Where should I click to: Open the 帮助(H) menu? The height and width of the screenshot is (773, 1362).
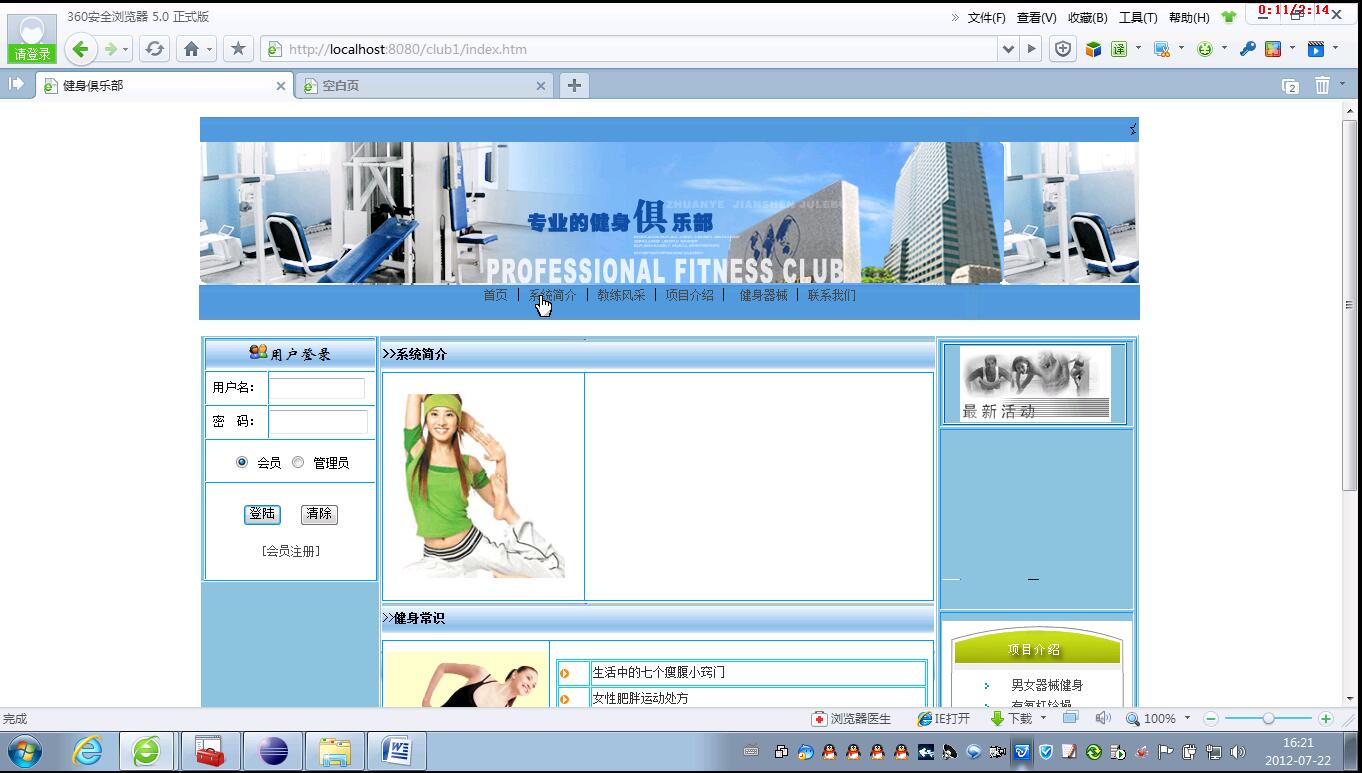(x=1189, y=18)
